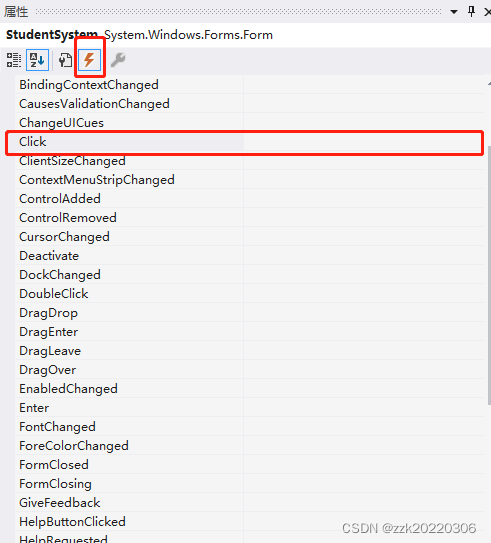Image resolution: width=491 pixels, height=543 pixels.
Task: Open the window position dropdown arrow
Action: click(454, 12)
